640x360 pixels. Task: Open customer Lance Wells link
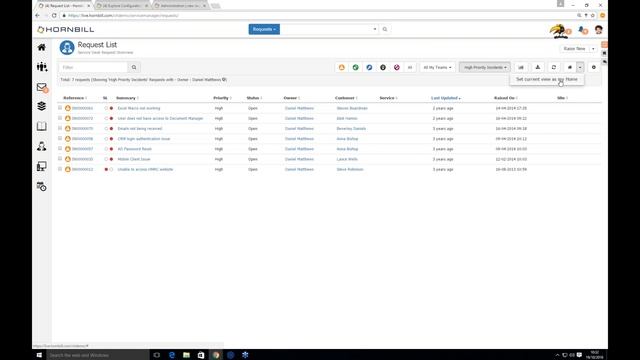click(347, 159)
